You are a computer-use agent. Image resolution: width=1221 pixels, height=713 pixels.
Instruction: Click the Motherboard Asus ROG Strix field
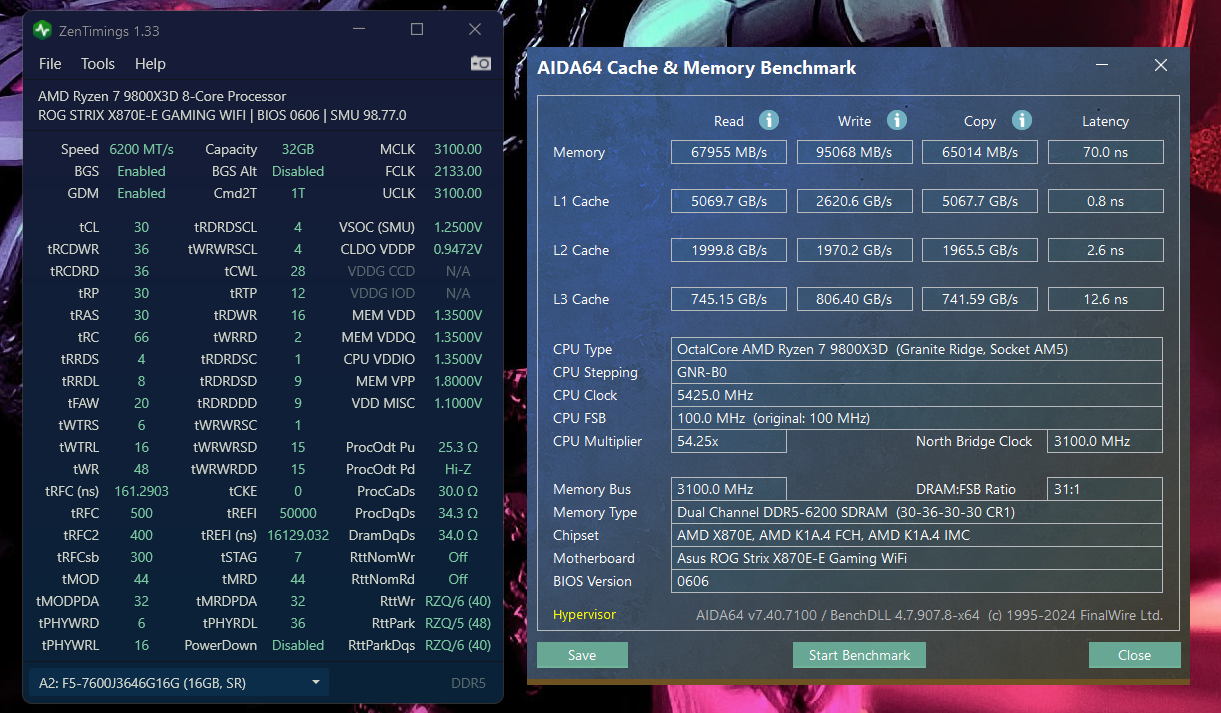point(917,558)
